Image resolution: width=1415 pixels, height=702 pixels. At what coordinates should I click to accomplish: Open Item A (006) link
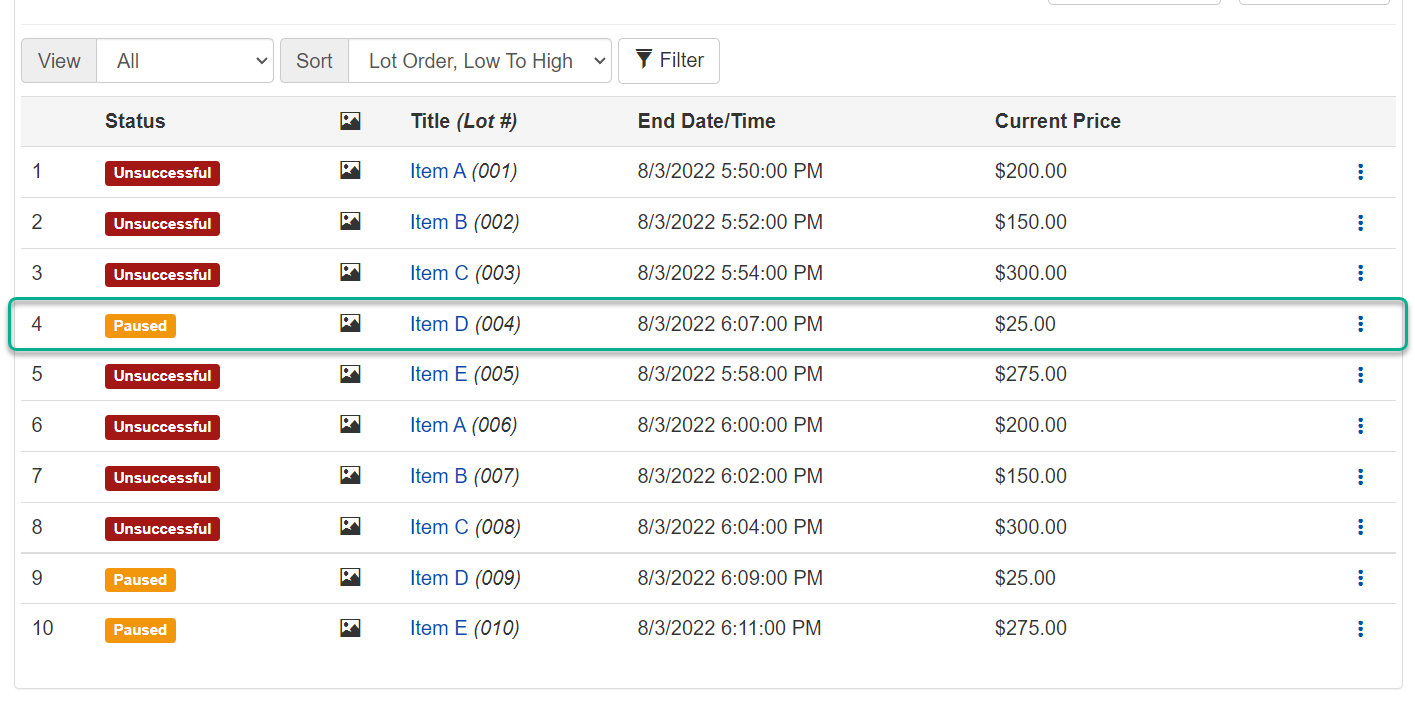438,425
